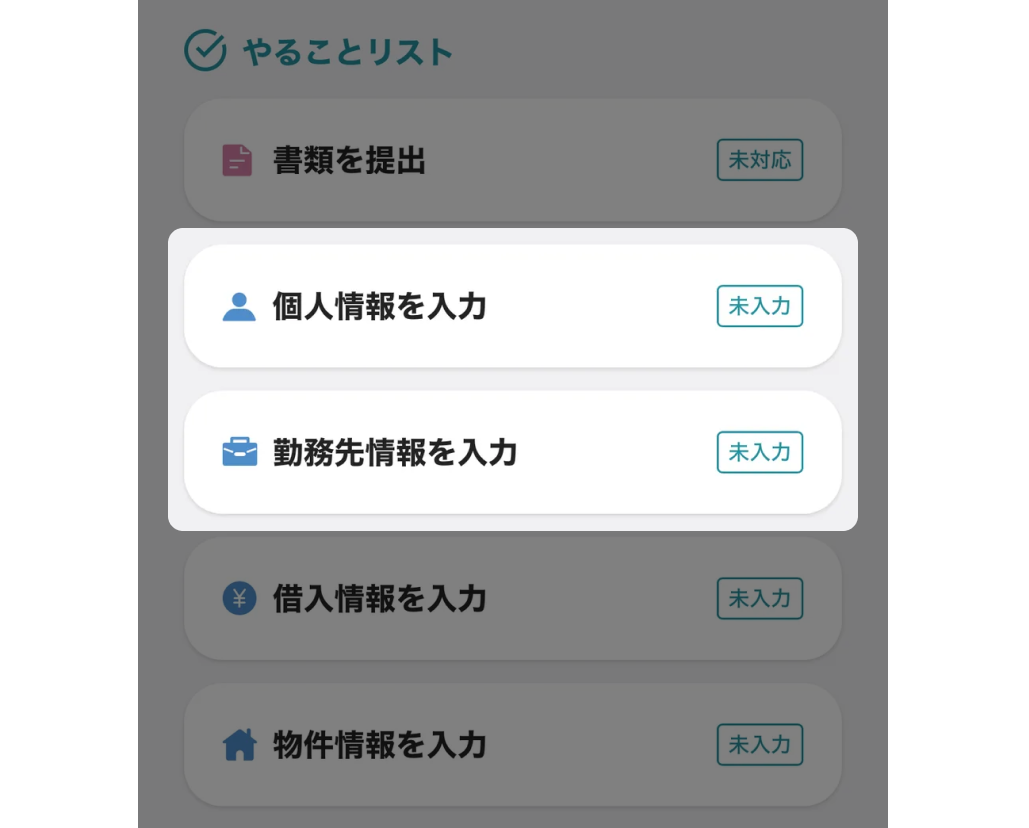Click the 未入力 badge on 物件情報を入力

click(x=759, y=745)
